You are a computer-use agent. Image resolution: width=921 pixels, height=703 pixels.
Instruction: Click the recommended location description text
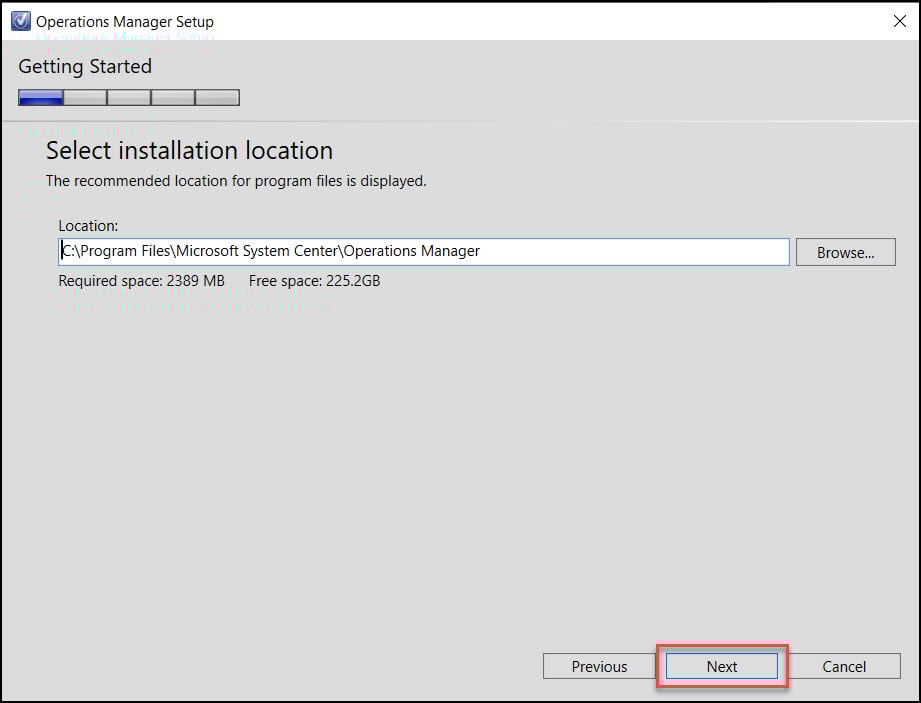click(236, 181)
